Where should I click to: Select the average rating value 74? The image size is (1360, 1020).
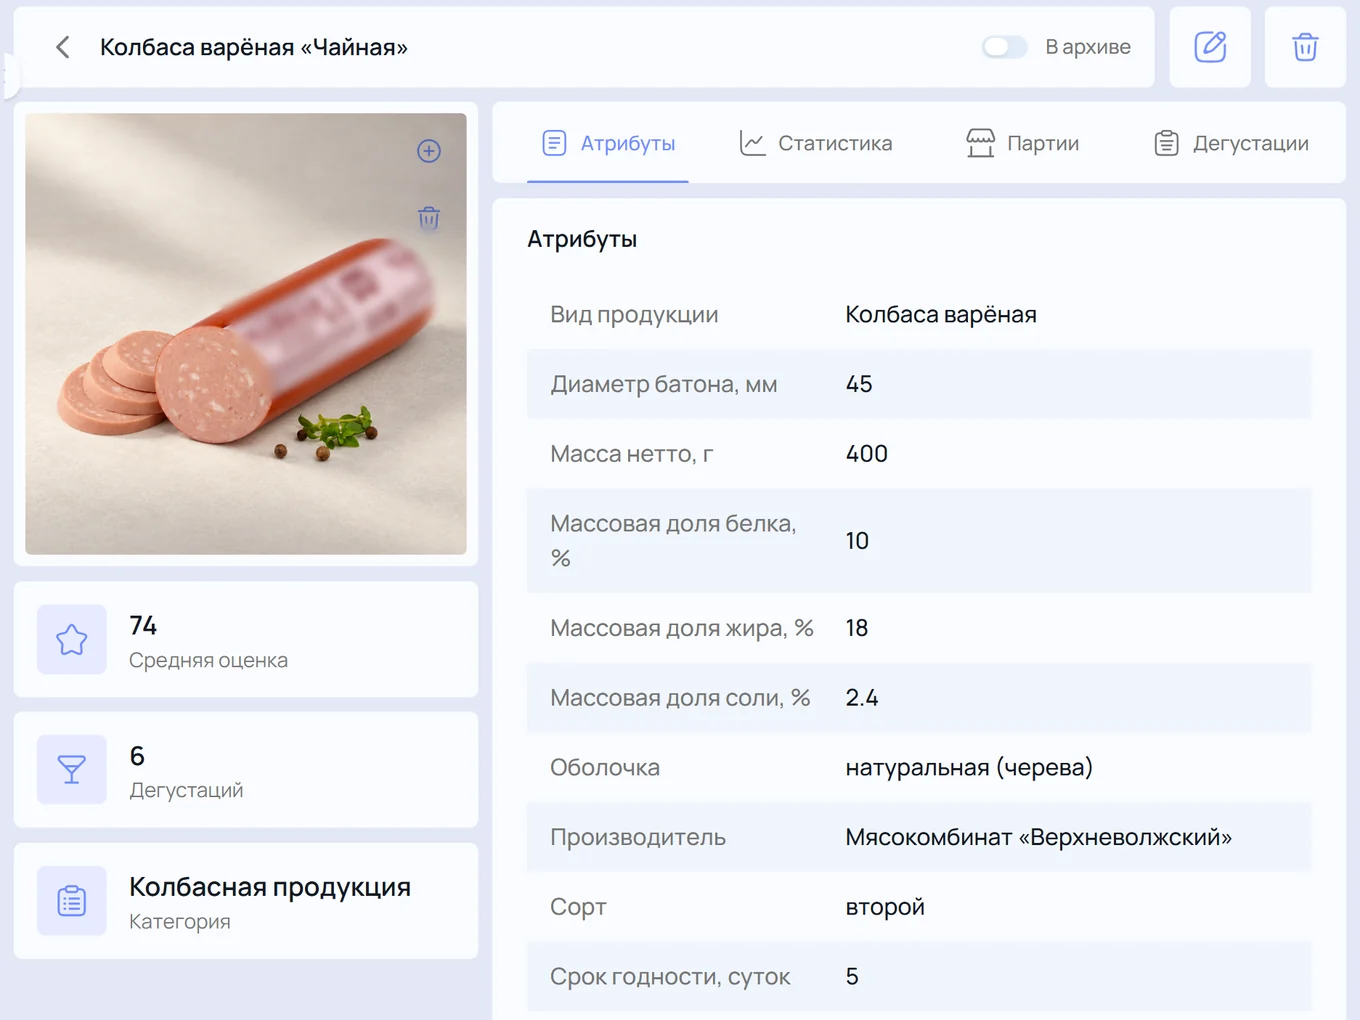point(143,626)
